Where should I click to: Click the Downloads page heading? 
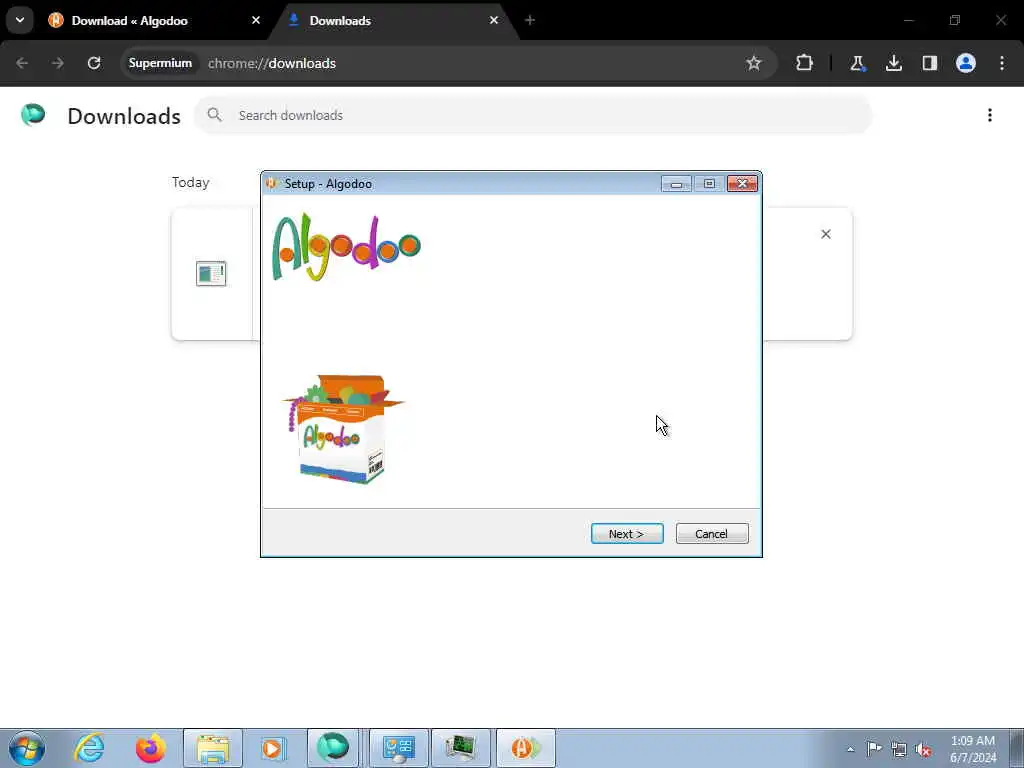click(x=124, y=116)
